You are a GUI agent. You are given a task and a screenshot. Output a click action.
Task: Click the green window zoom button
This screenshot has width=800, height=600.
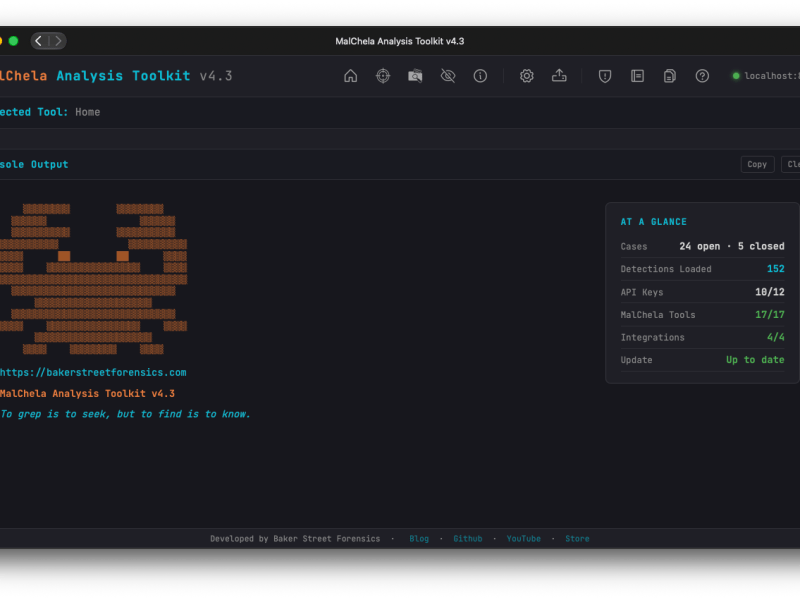(x=14, y=41)
